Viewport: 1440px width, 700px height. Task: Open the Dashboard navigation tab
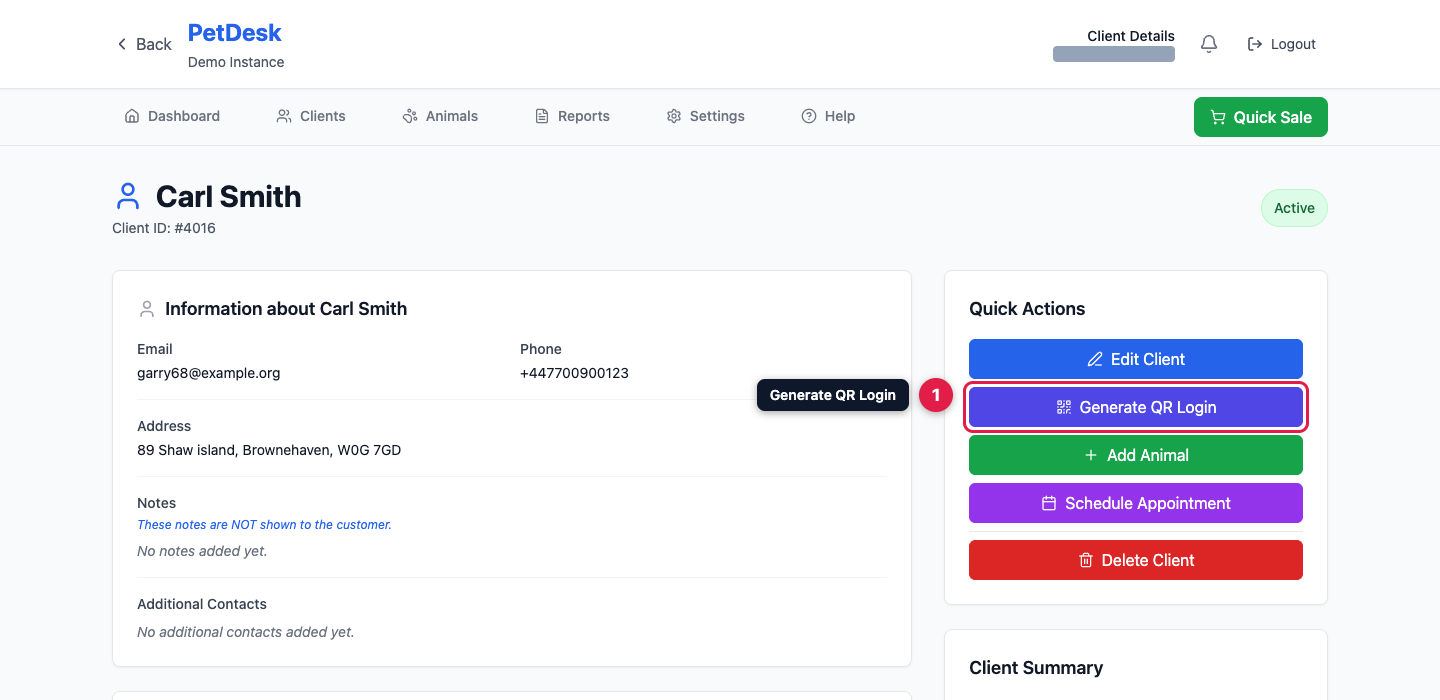tap(172, 116)
